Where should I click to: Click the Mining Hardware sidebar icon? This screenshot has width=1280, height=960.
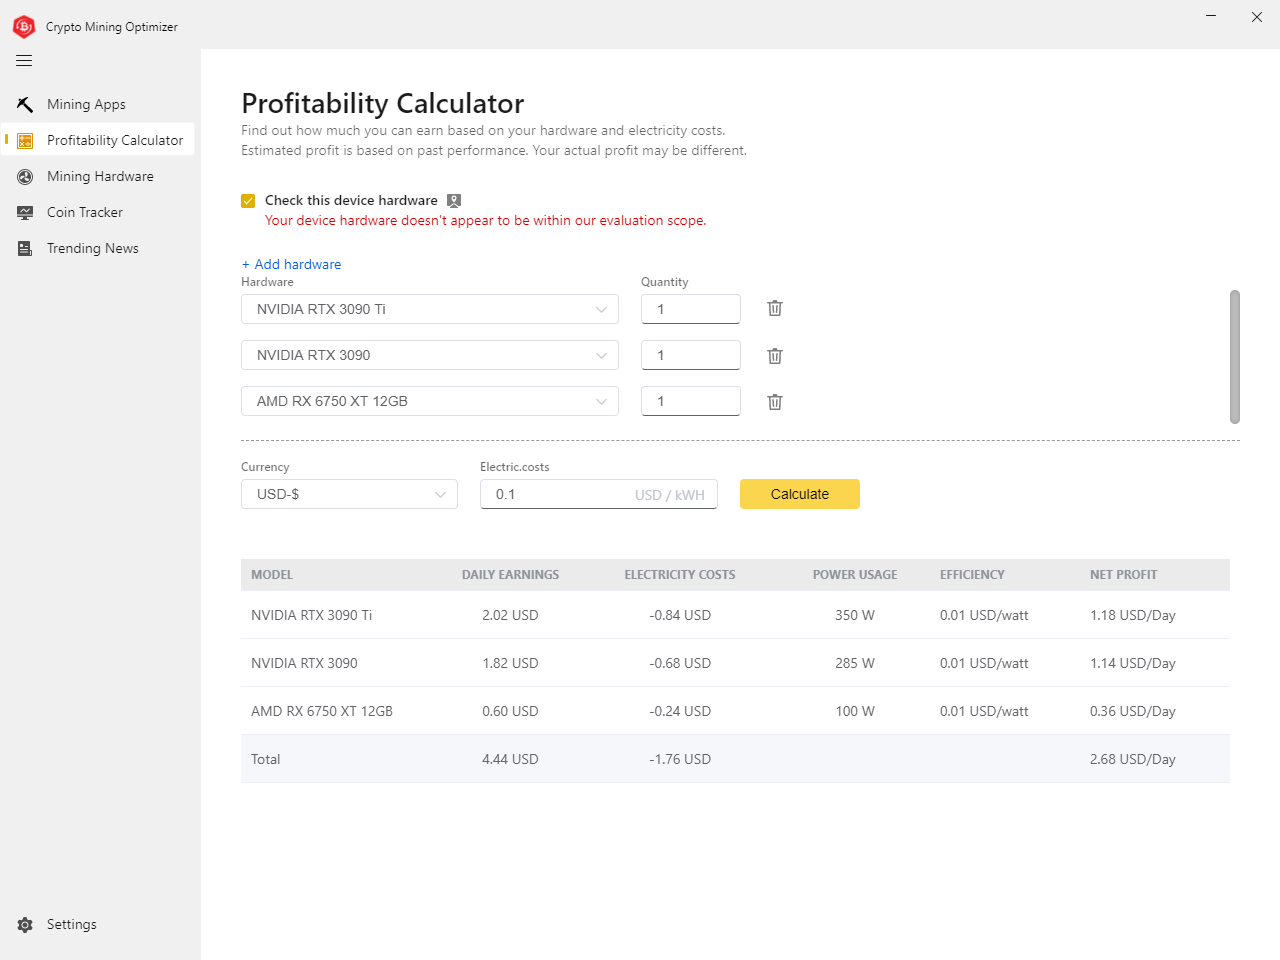click(x=25, y=177)
